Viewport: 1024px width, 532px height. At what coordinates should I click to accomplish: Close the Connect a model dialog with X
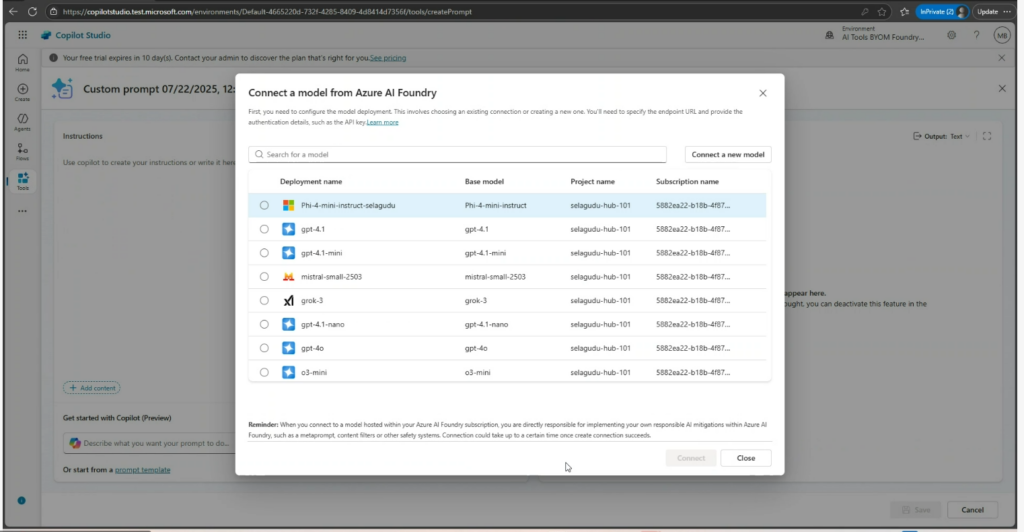tap(763, 93)
